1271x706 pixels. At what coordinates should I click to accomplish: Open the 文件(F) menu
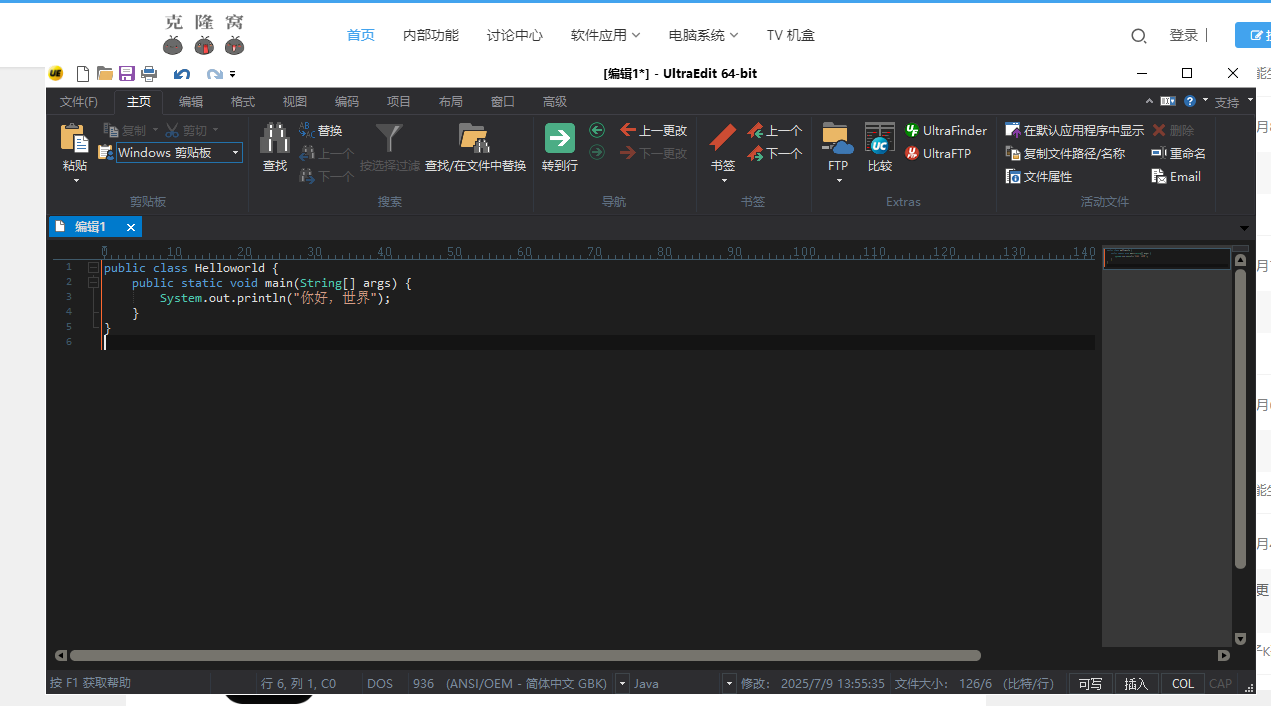[79, 101]
